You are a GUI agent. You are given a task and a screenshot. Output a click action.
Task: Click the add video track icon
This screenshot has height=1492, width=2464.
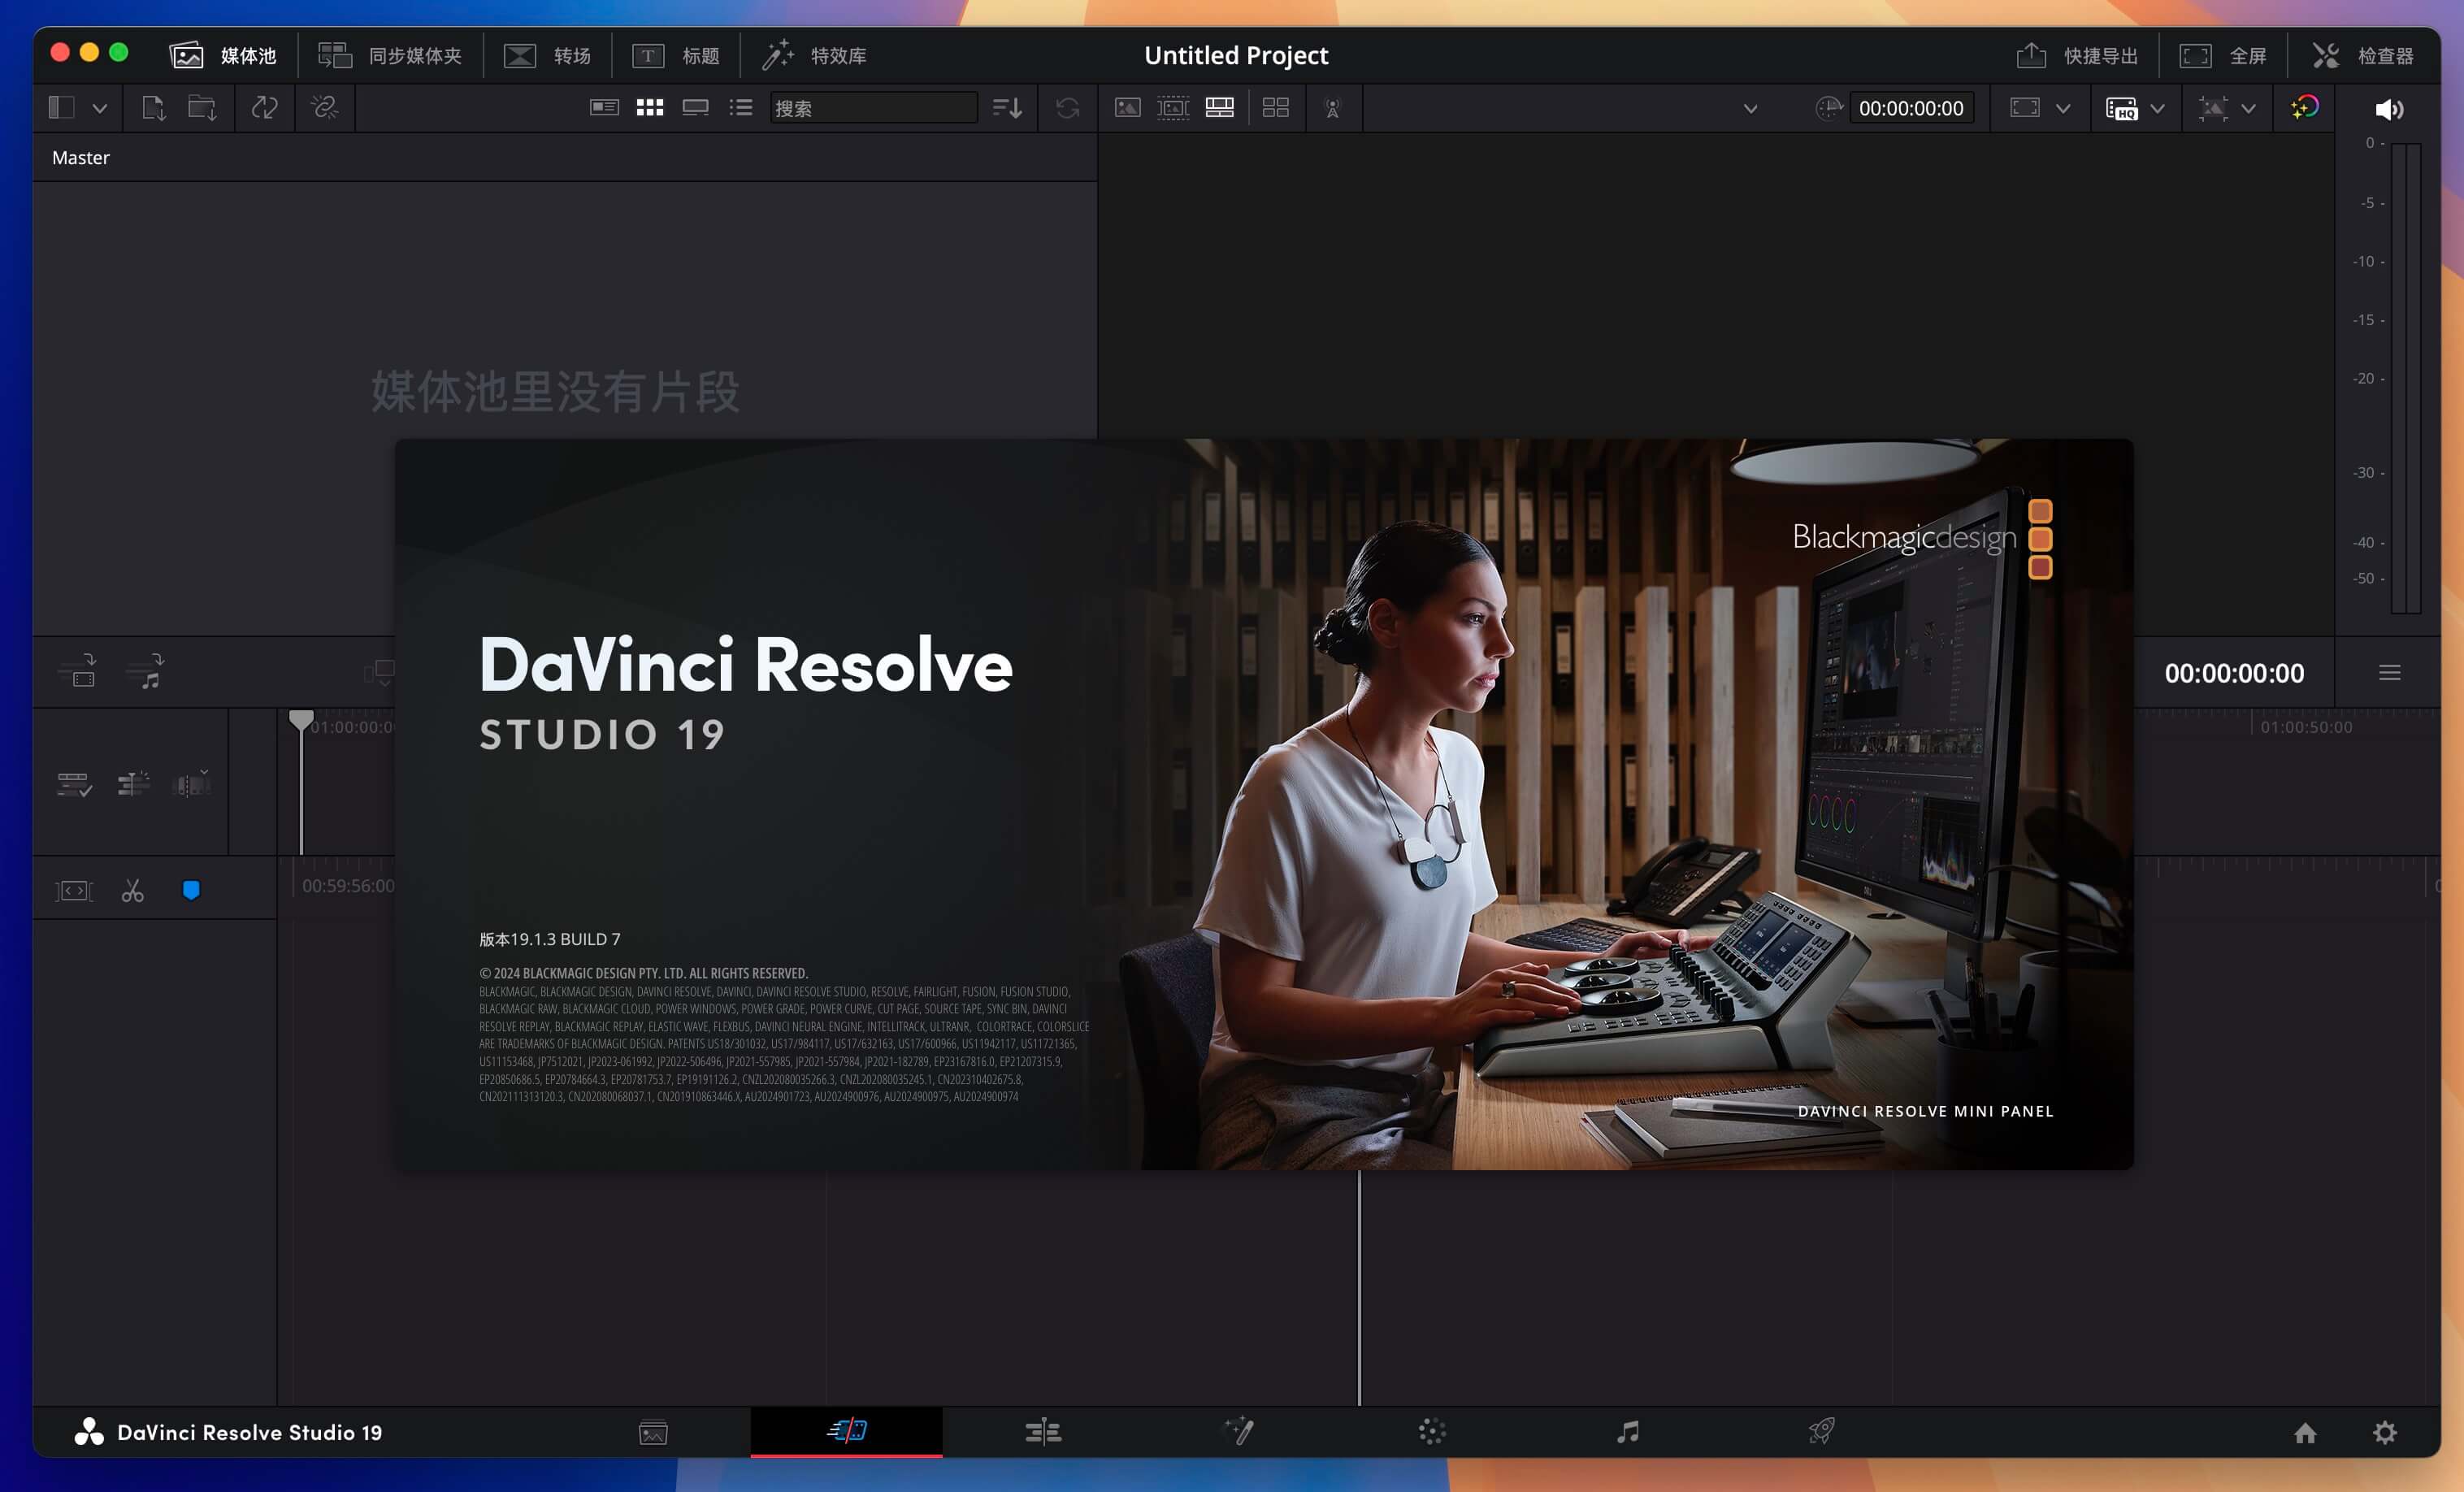tap(77, 671)
